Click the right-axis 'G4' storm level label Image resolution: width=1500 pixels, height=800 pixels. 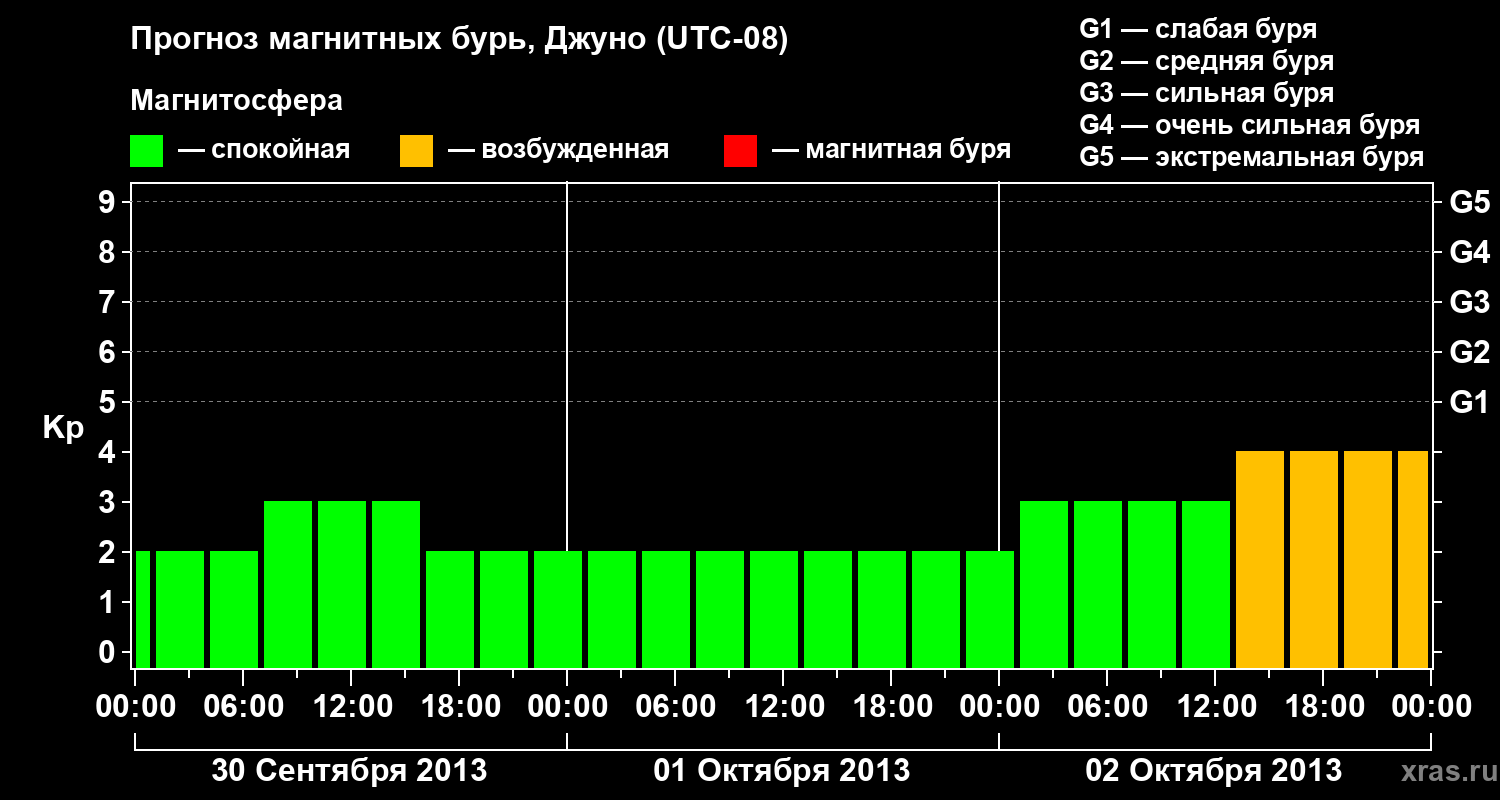[x=1470, y=252]
